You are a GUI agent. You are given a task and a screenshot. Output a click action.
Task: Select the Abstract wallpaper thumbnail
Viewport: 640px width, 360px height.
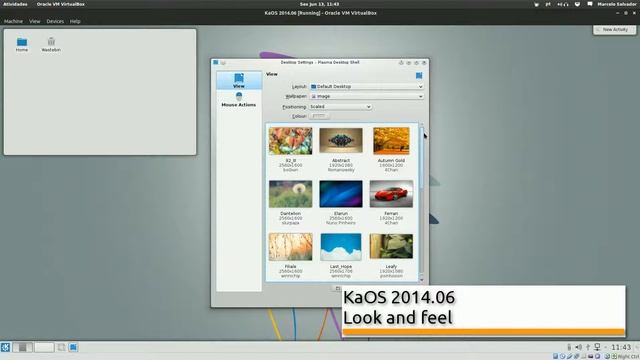341,141
